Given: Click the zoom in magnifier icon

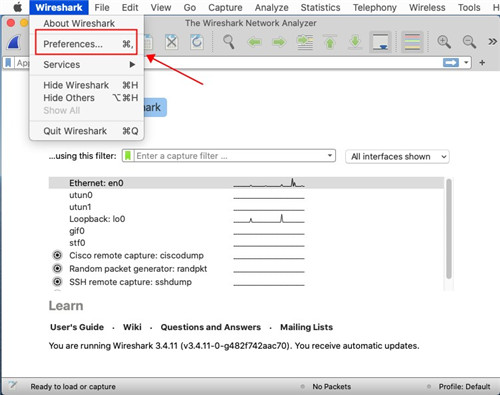Looking at the screenshot, I should (444, 42).
